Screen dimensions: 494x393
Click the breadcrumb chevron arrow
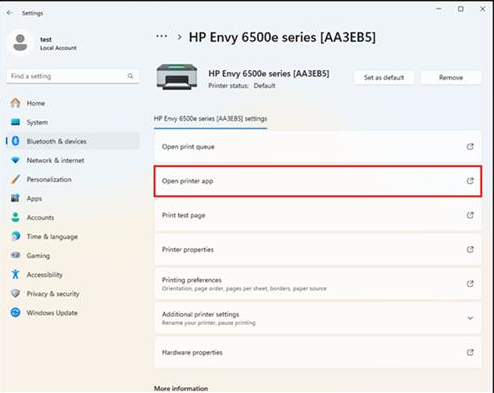(179, 37)
